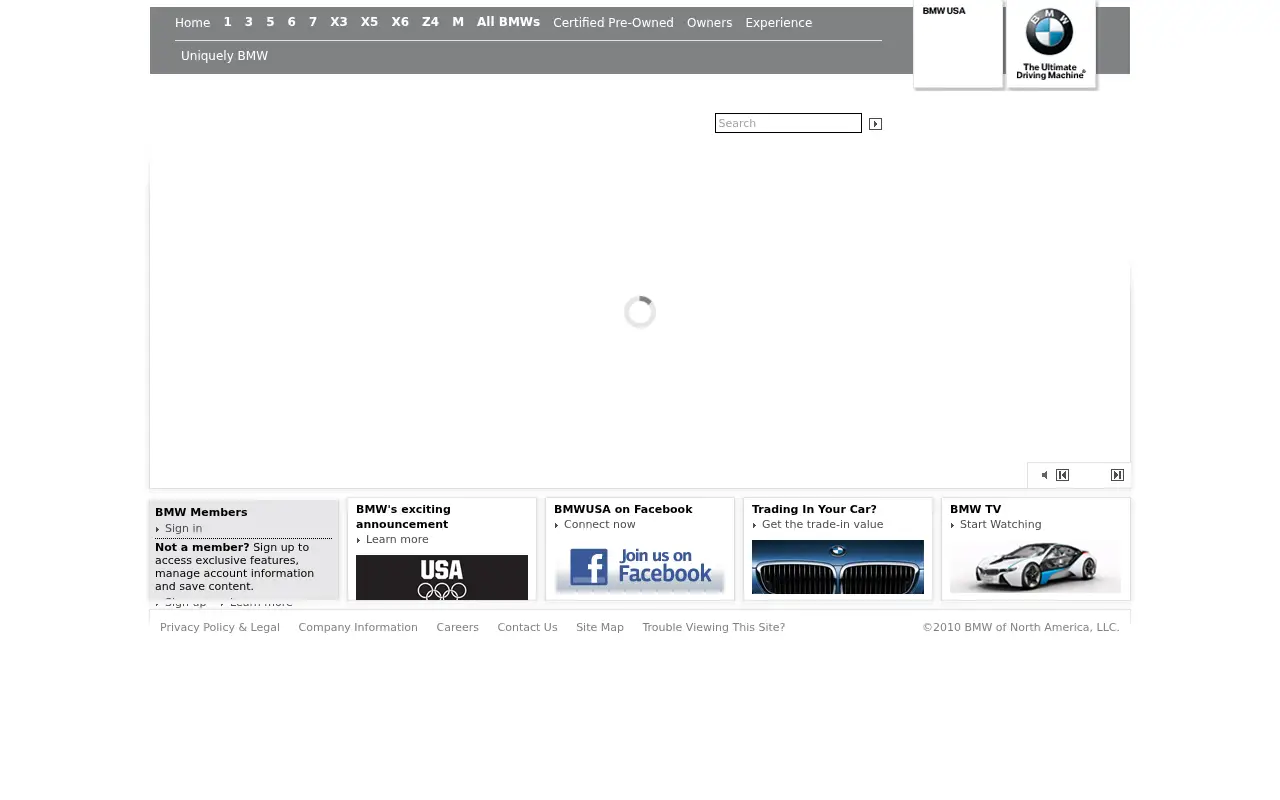Open the USA Olympic rings image
This screenshot has width=1280, height=800.
click(x=442, y=578)
